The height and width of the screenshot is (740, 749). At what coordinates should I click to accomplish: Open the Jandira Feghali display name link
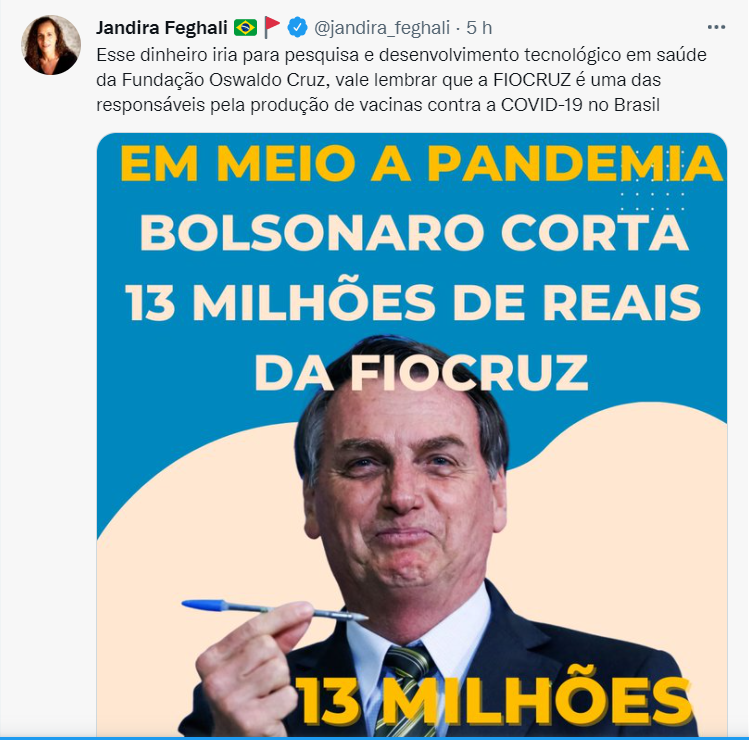[x=161, y=28]
